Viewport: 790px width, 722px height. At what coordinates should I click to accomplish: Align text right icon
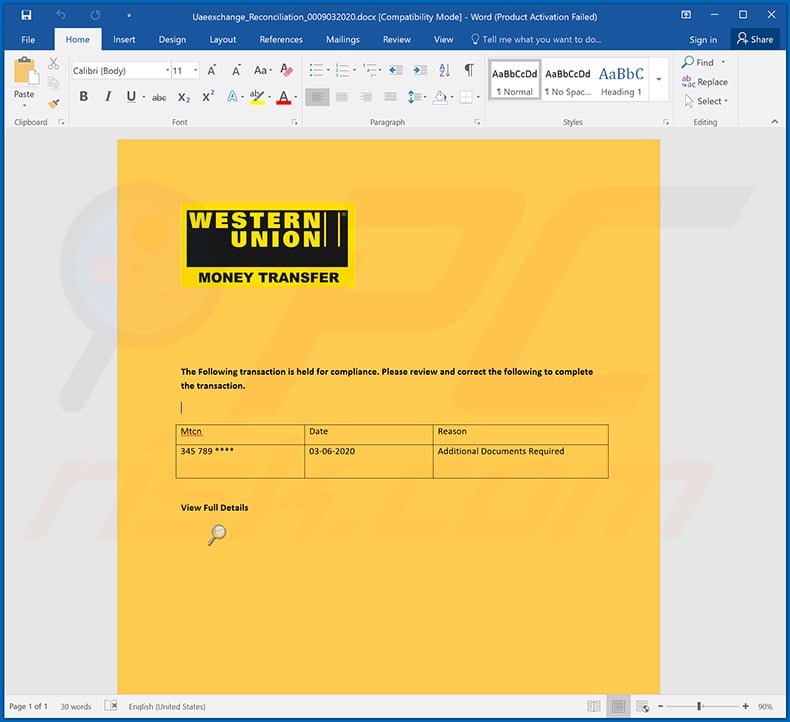click(366, 97)
